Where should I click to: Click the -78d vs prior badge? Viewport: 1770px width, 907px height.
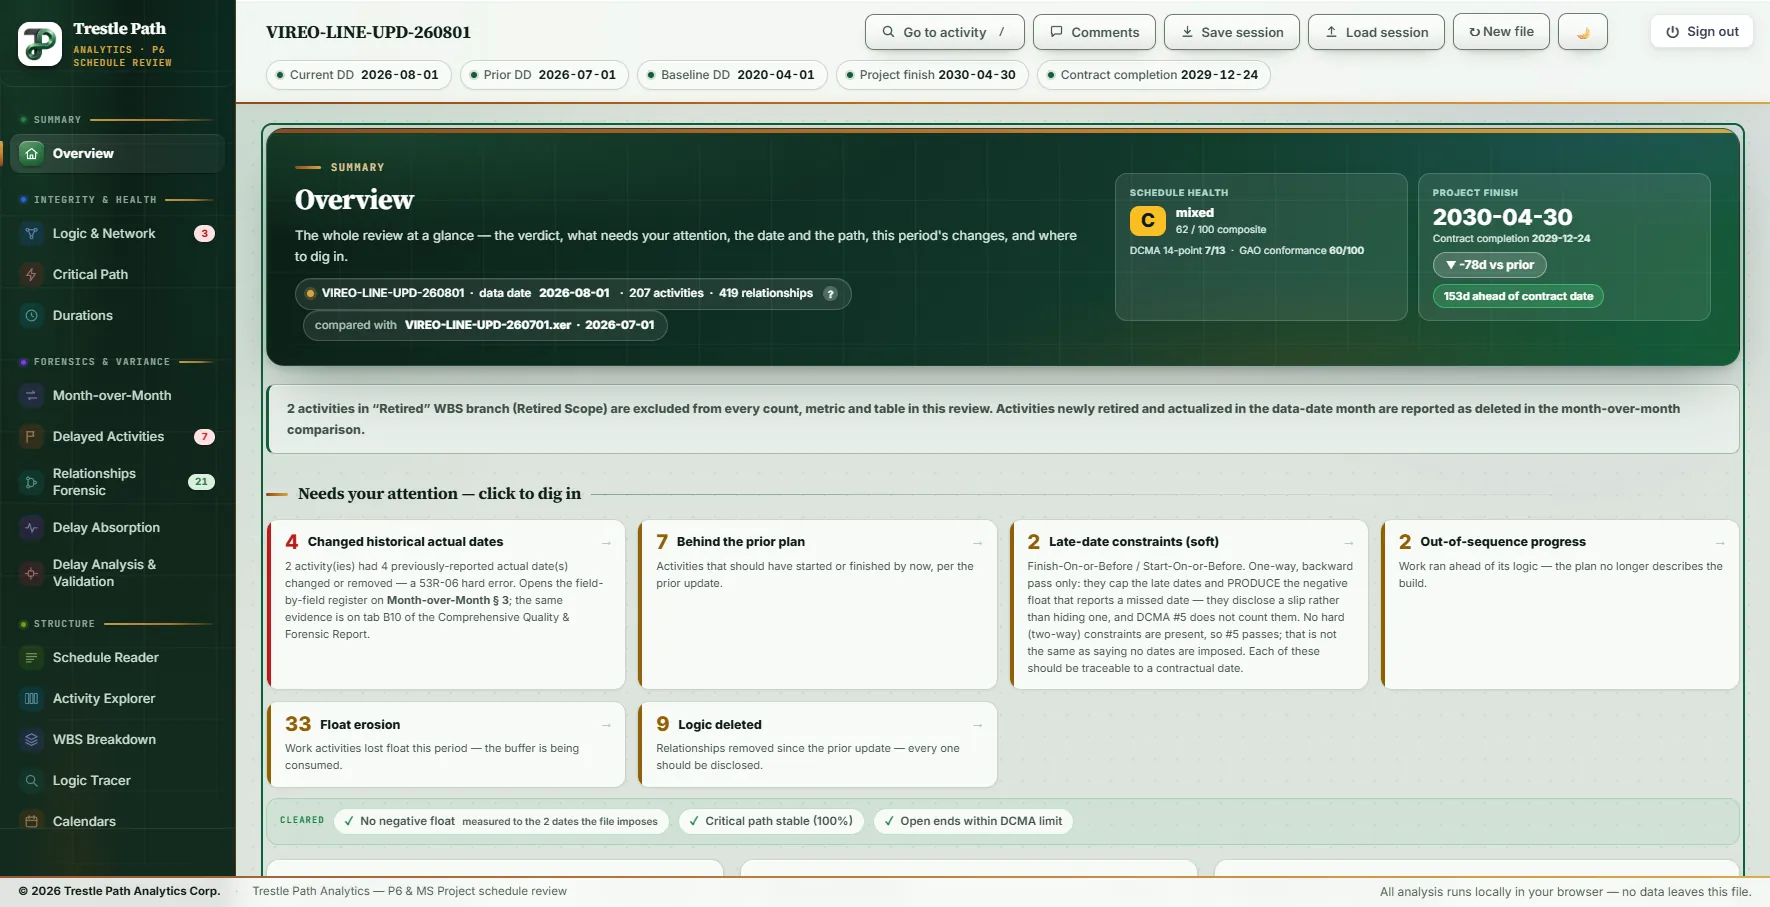(x=1490, y=265)
